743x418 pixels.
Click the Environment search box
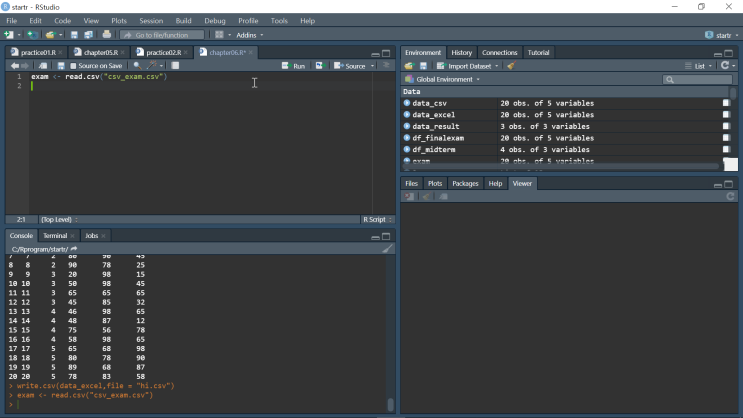pyautogui.click(x=698, y=80)
